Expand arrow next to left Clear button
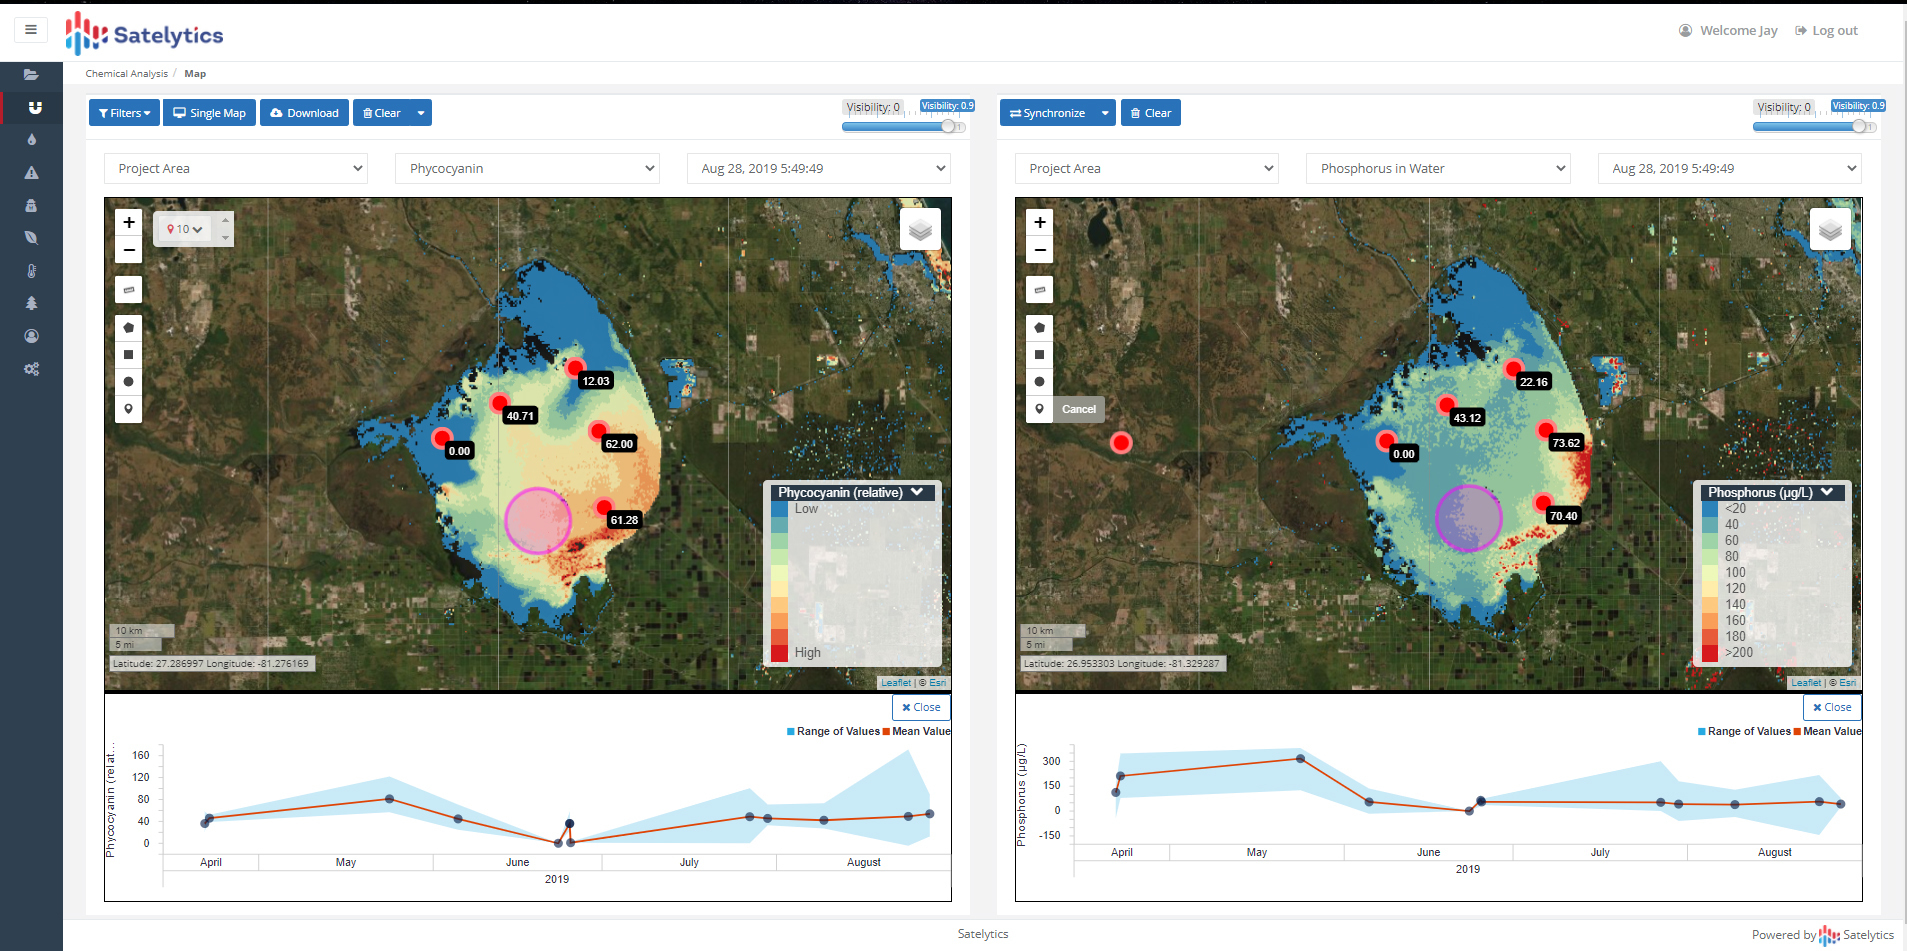This screenshot has width=1907, height=951. [x=421, y=113]
